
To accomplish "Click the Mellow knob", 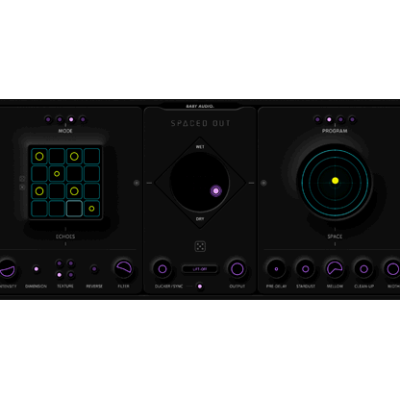I will click(335, 269).
